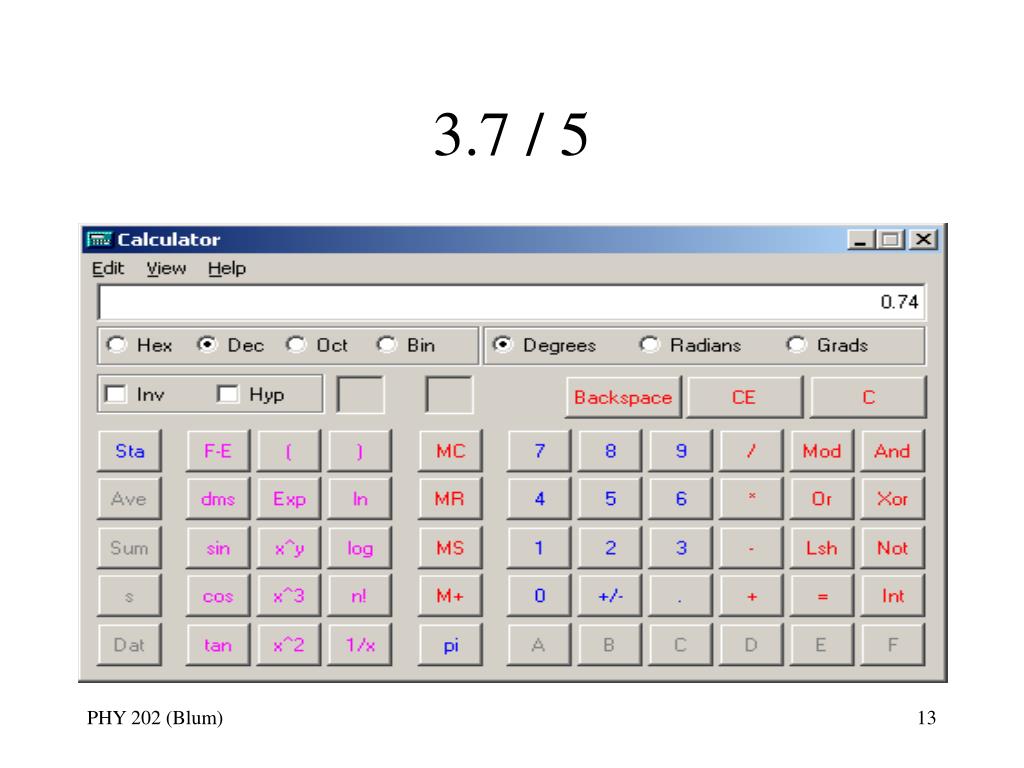Click the Not bitwise button
1024x768 pixels.
892,547
